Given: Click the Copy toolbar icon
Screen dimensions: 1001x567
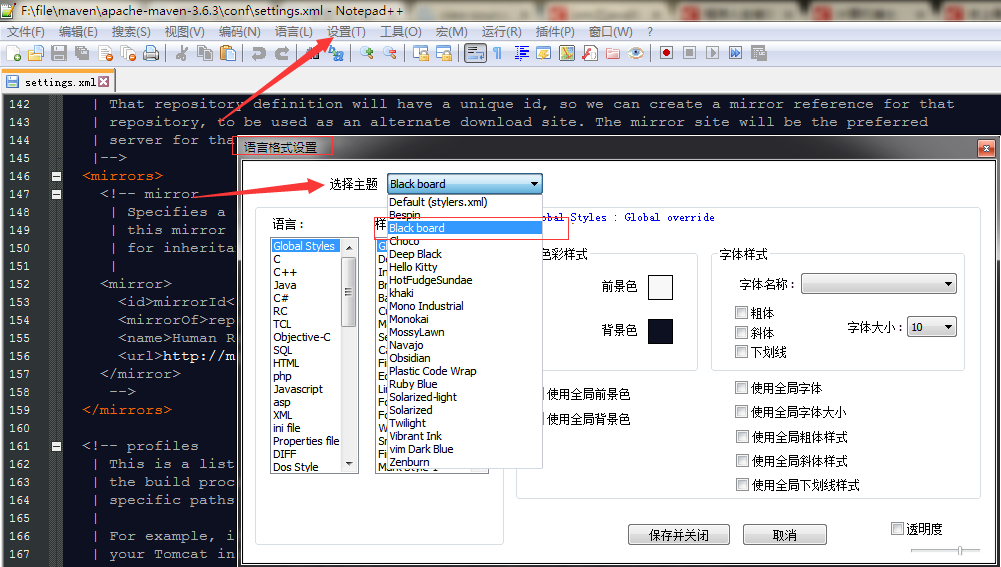Looking at the screenshot, I should tap(205, 54).
